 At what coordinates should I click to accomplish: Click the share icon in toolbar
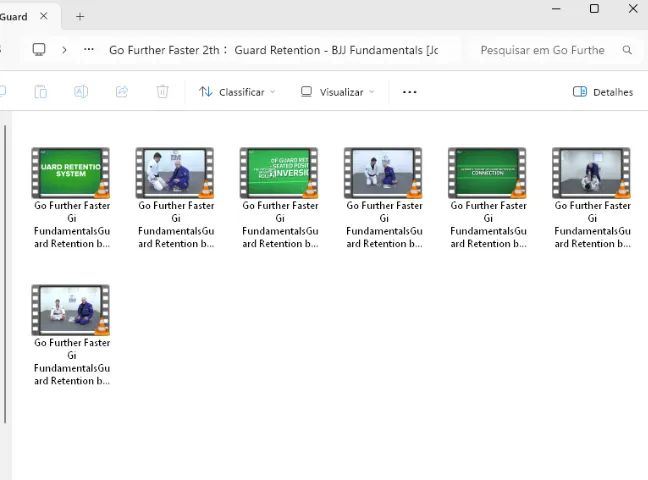pos(122,91)
